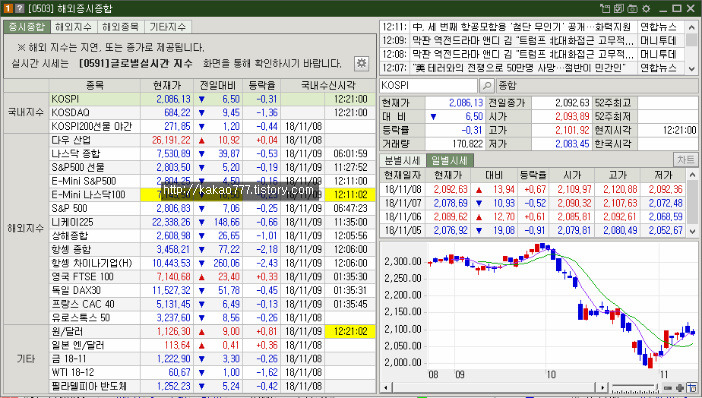Zoom out chart with minus icon
Viewport: 702px width, 398px height.
(668, 388)
